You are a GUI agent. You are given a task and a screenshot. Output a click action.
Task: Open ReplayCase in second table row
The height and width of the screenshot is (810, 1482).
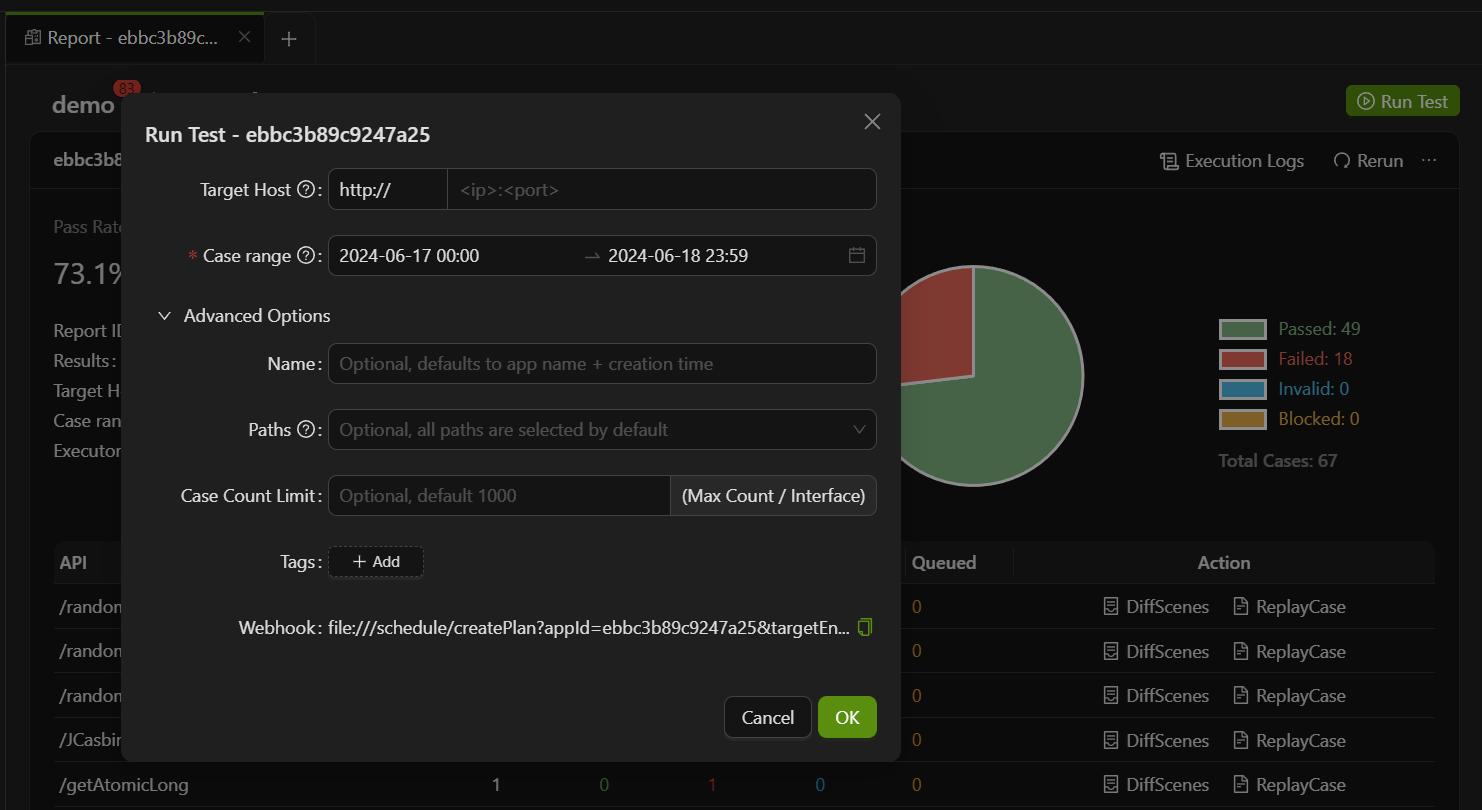point(1289,651)
